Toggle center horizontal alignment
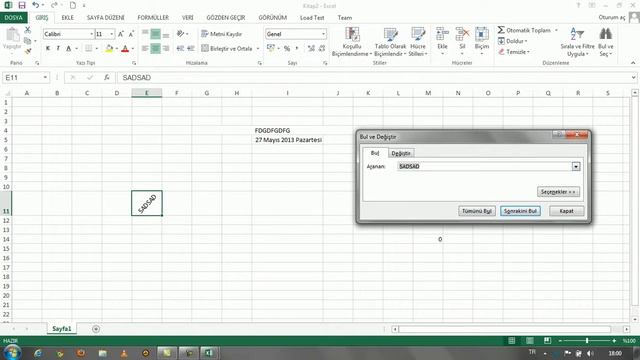 156,49
